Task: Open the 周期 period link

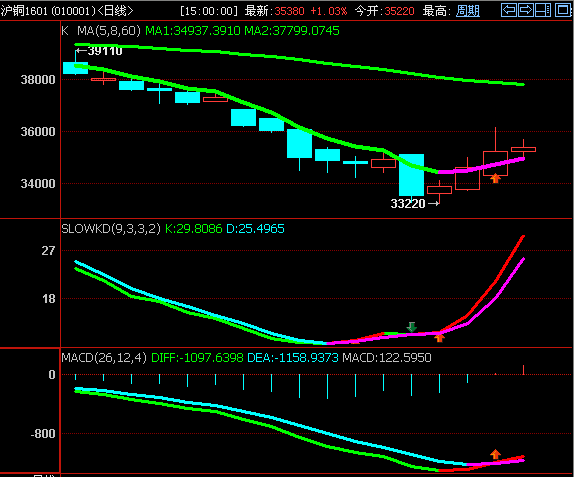Action: [468, 11]
